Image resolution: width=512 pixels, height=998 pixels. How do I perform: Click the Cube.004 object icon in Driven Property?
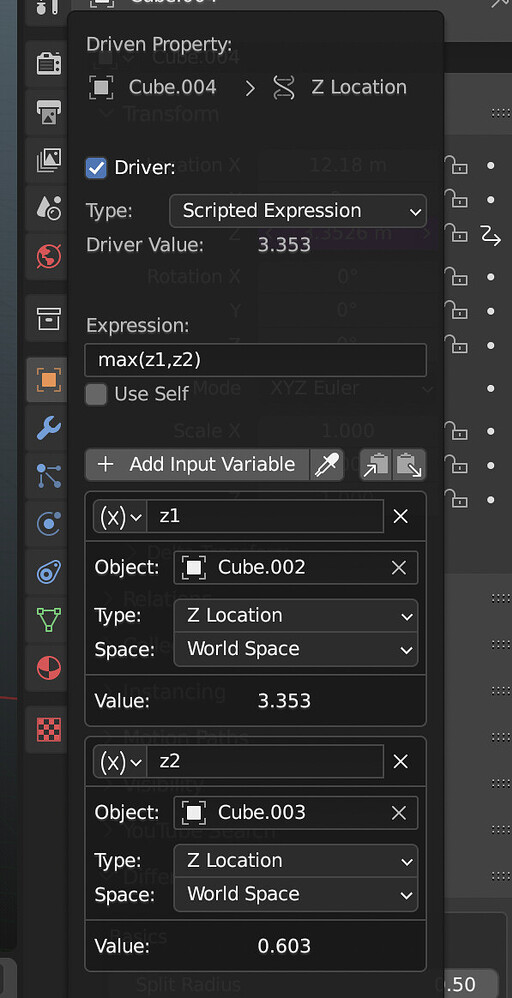tap(101, 87)
